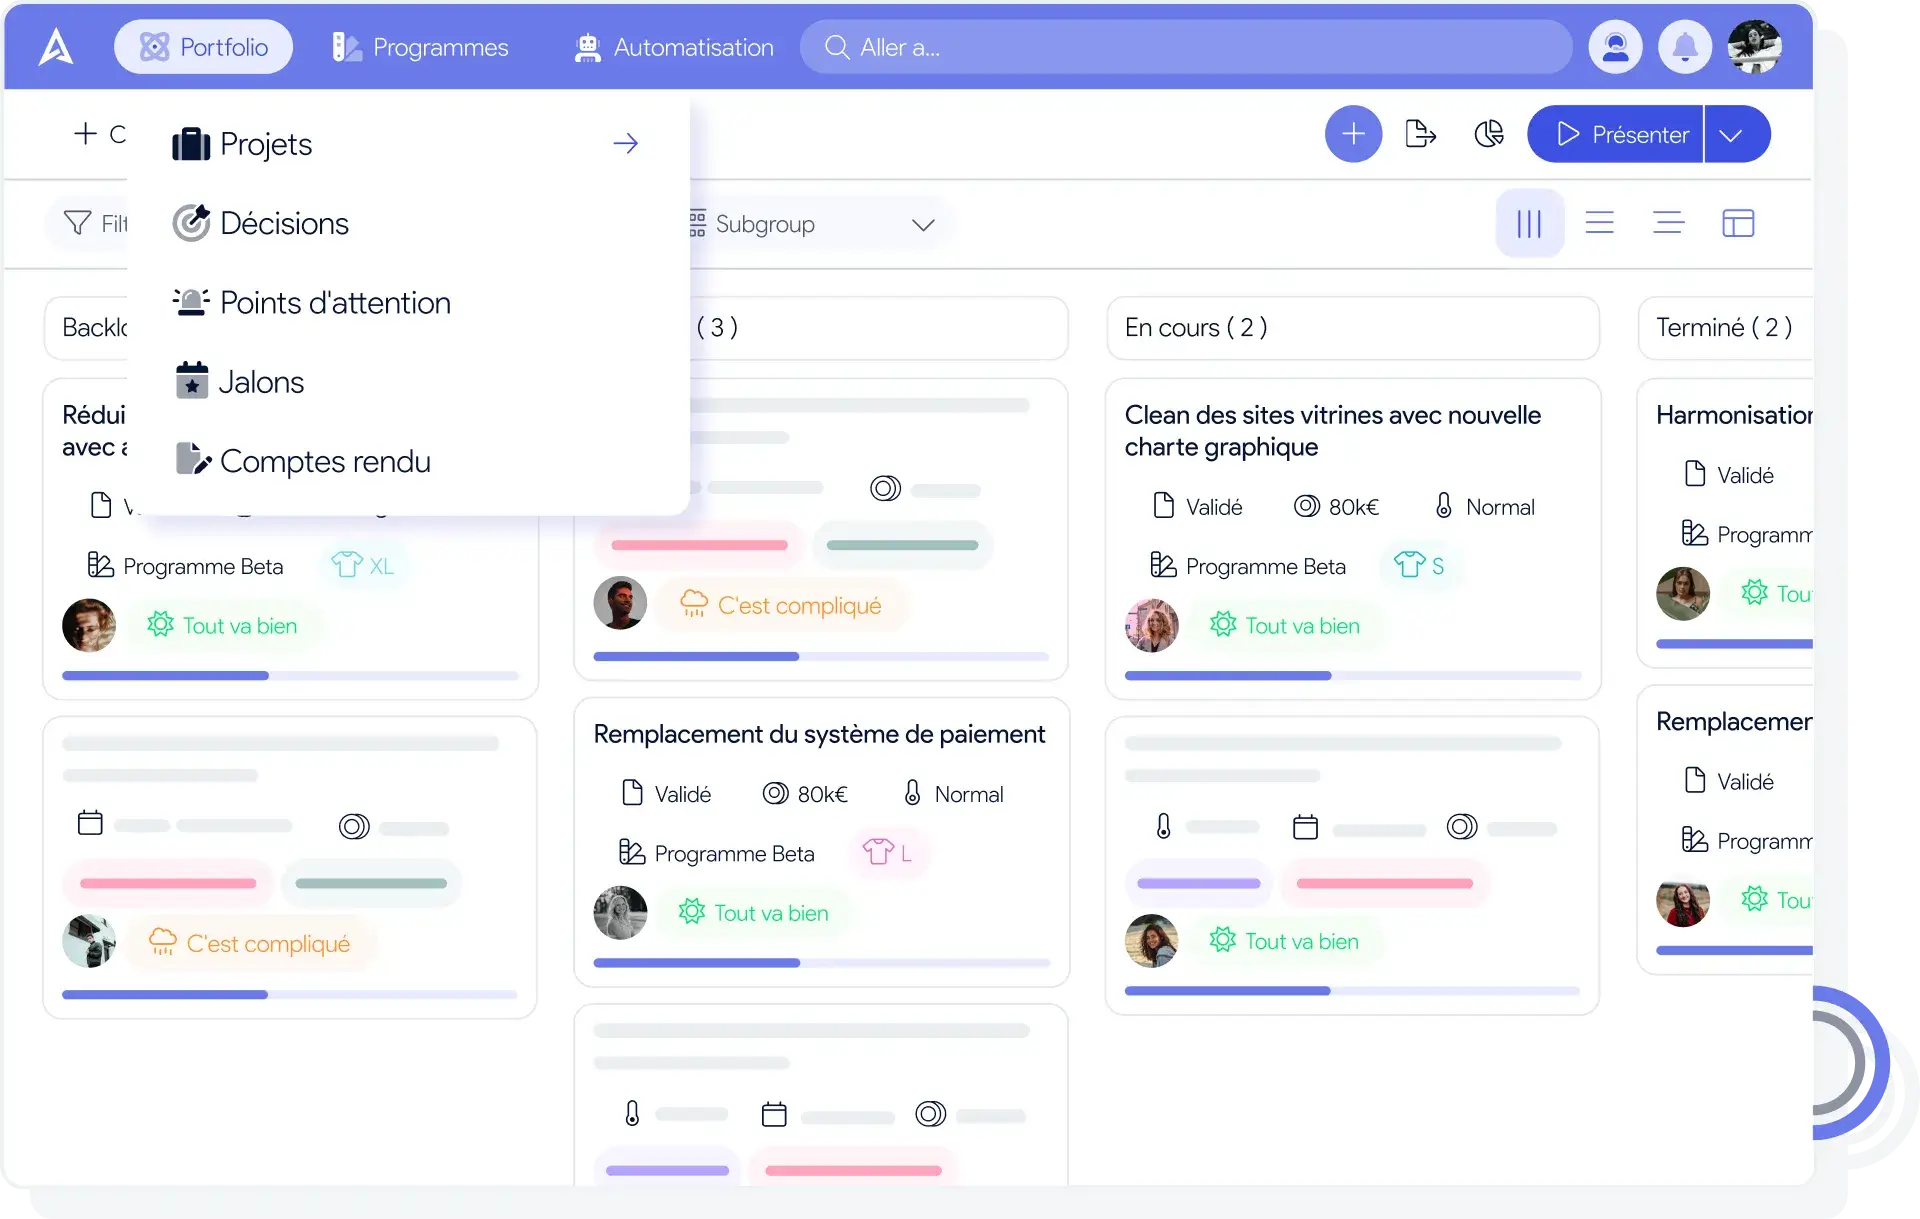Click Normal priority on Clean des sites card
Viewport: 1920px width, 1219px height.
coord(1485,507)
